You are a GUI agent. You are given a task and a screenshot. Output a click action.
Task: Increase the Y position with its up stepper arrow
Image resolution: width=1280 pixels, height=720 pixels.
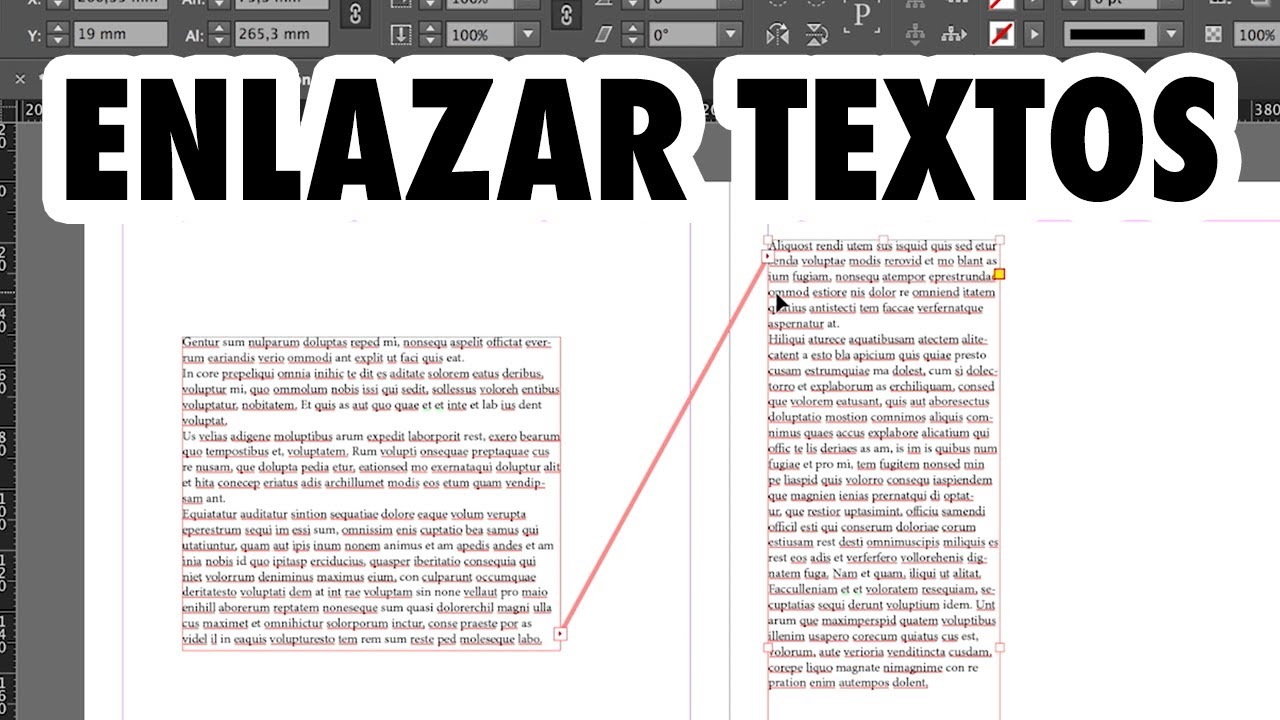tap(58, 28)
